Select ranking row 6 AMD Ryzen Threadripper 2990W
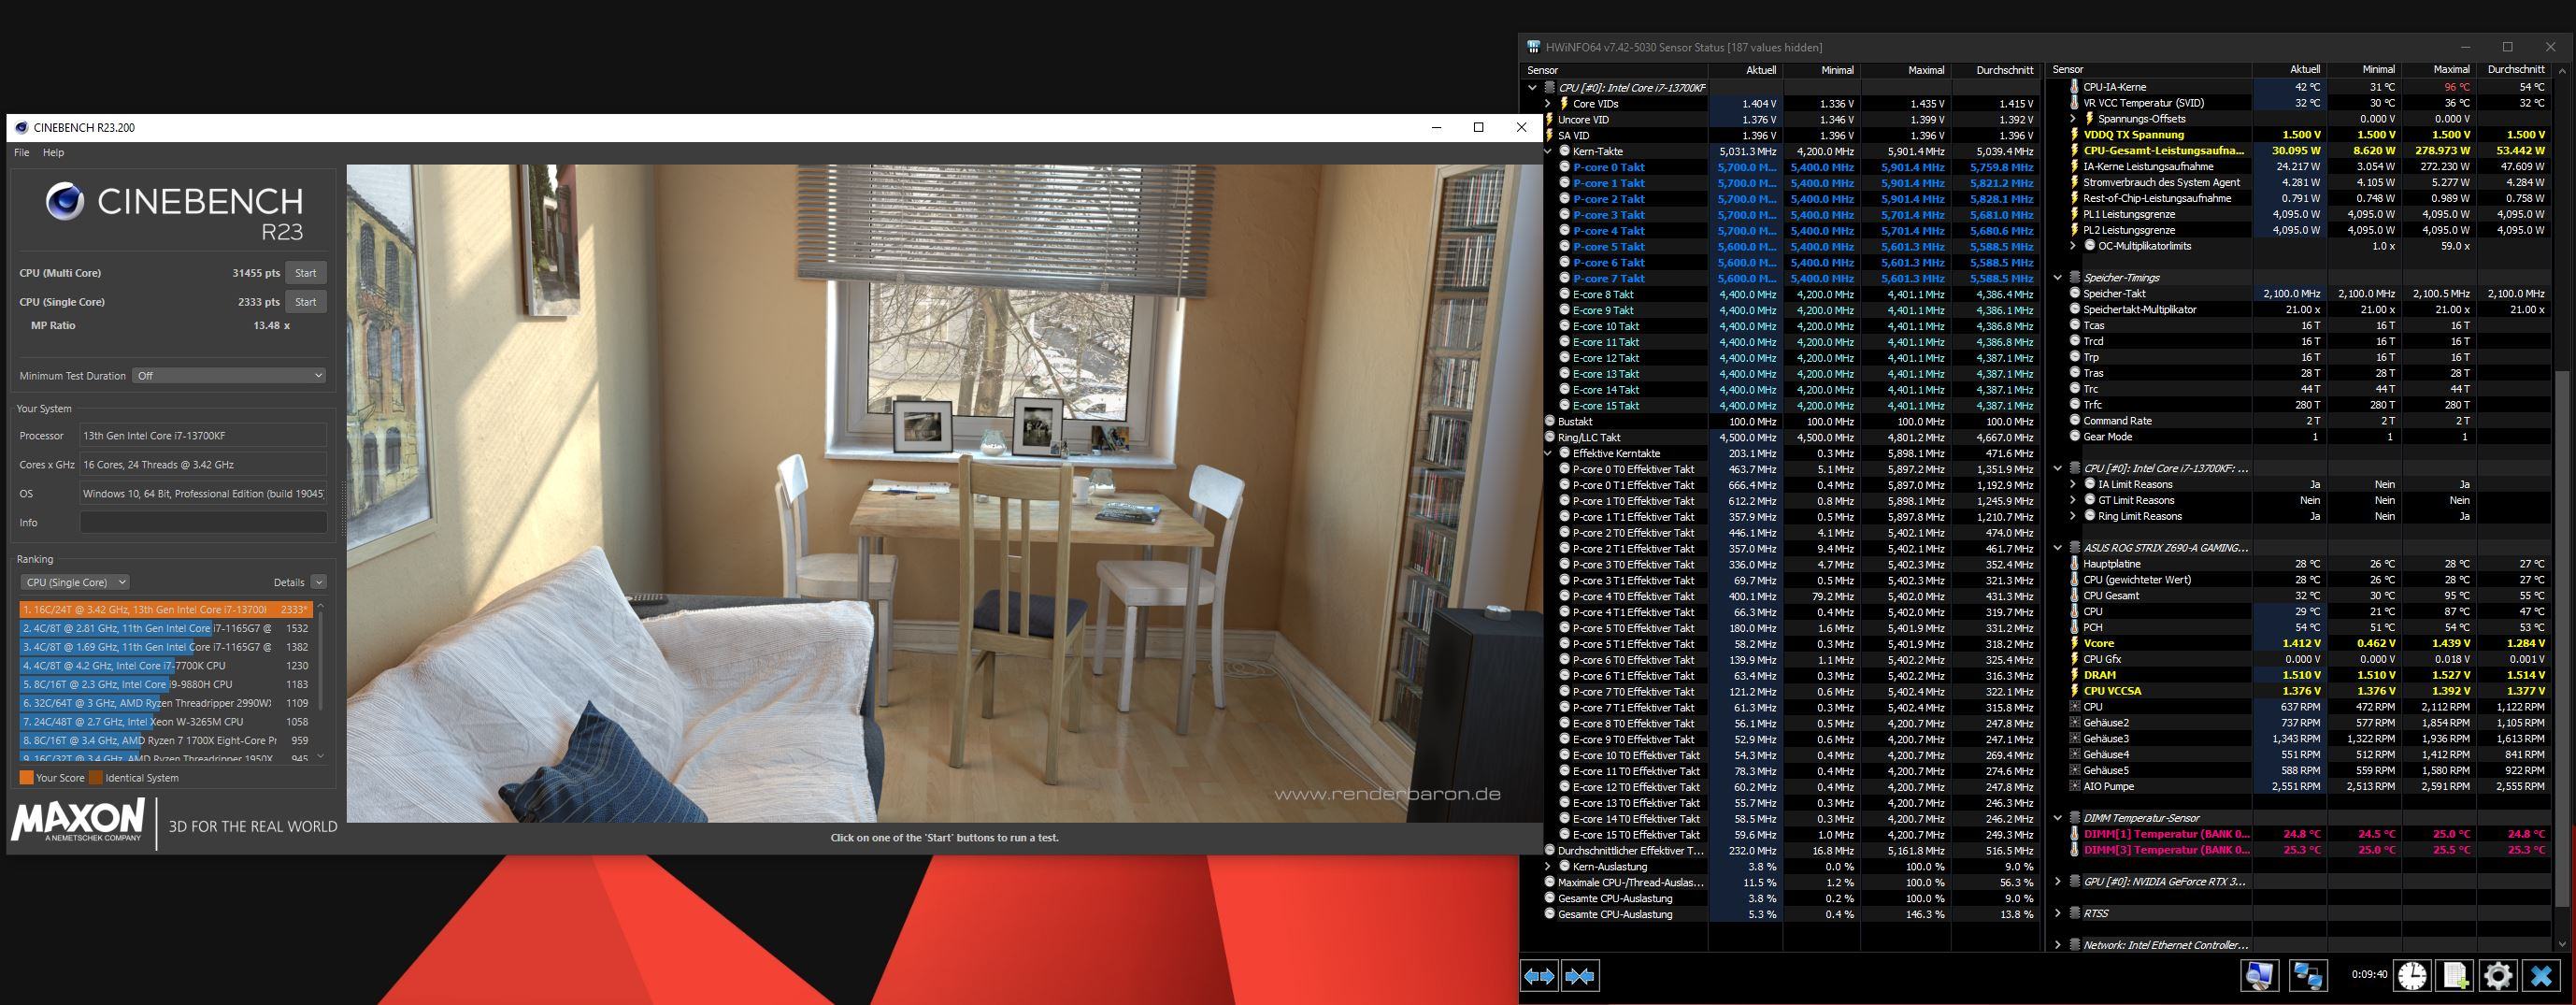Viewport: 2576px width, 1005px height. click(x=166, y=703)
